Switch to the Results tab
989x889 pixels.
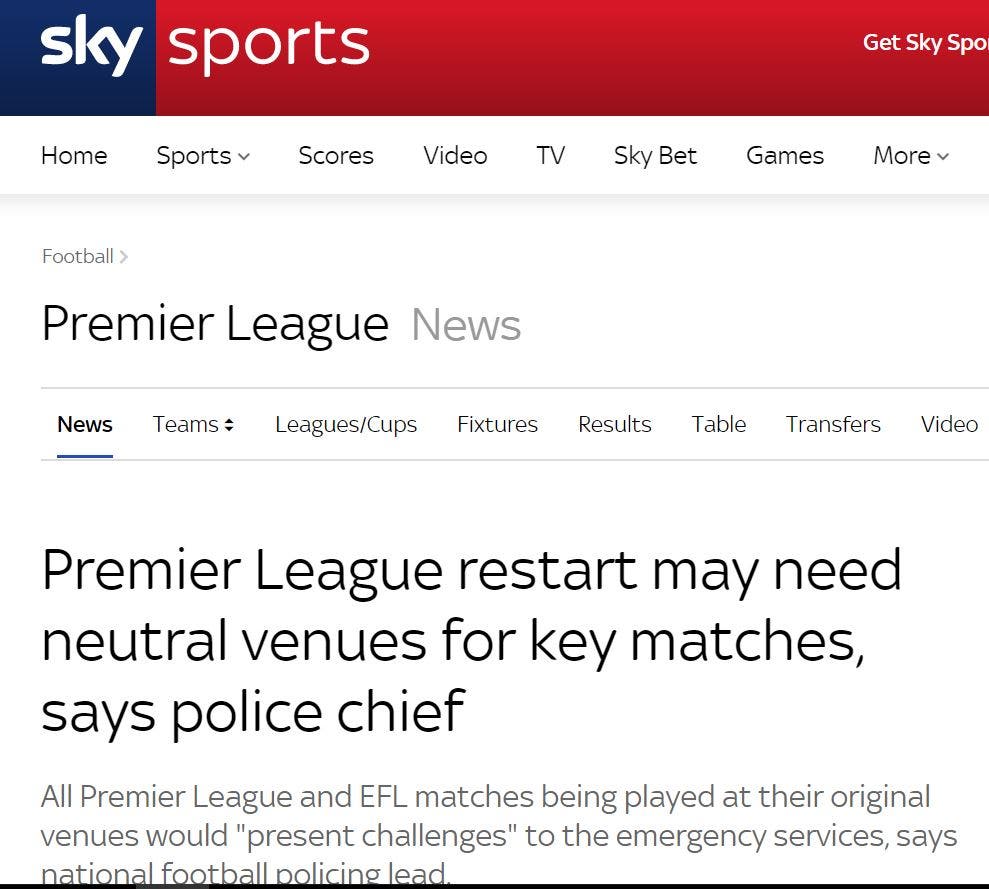(614, 425)
